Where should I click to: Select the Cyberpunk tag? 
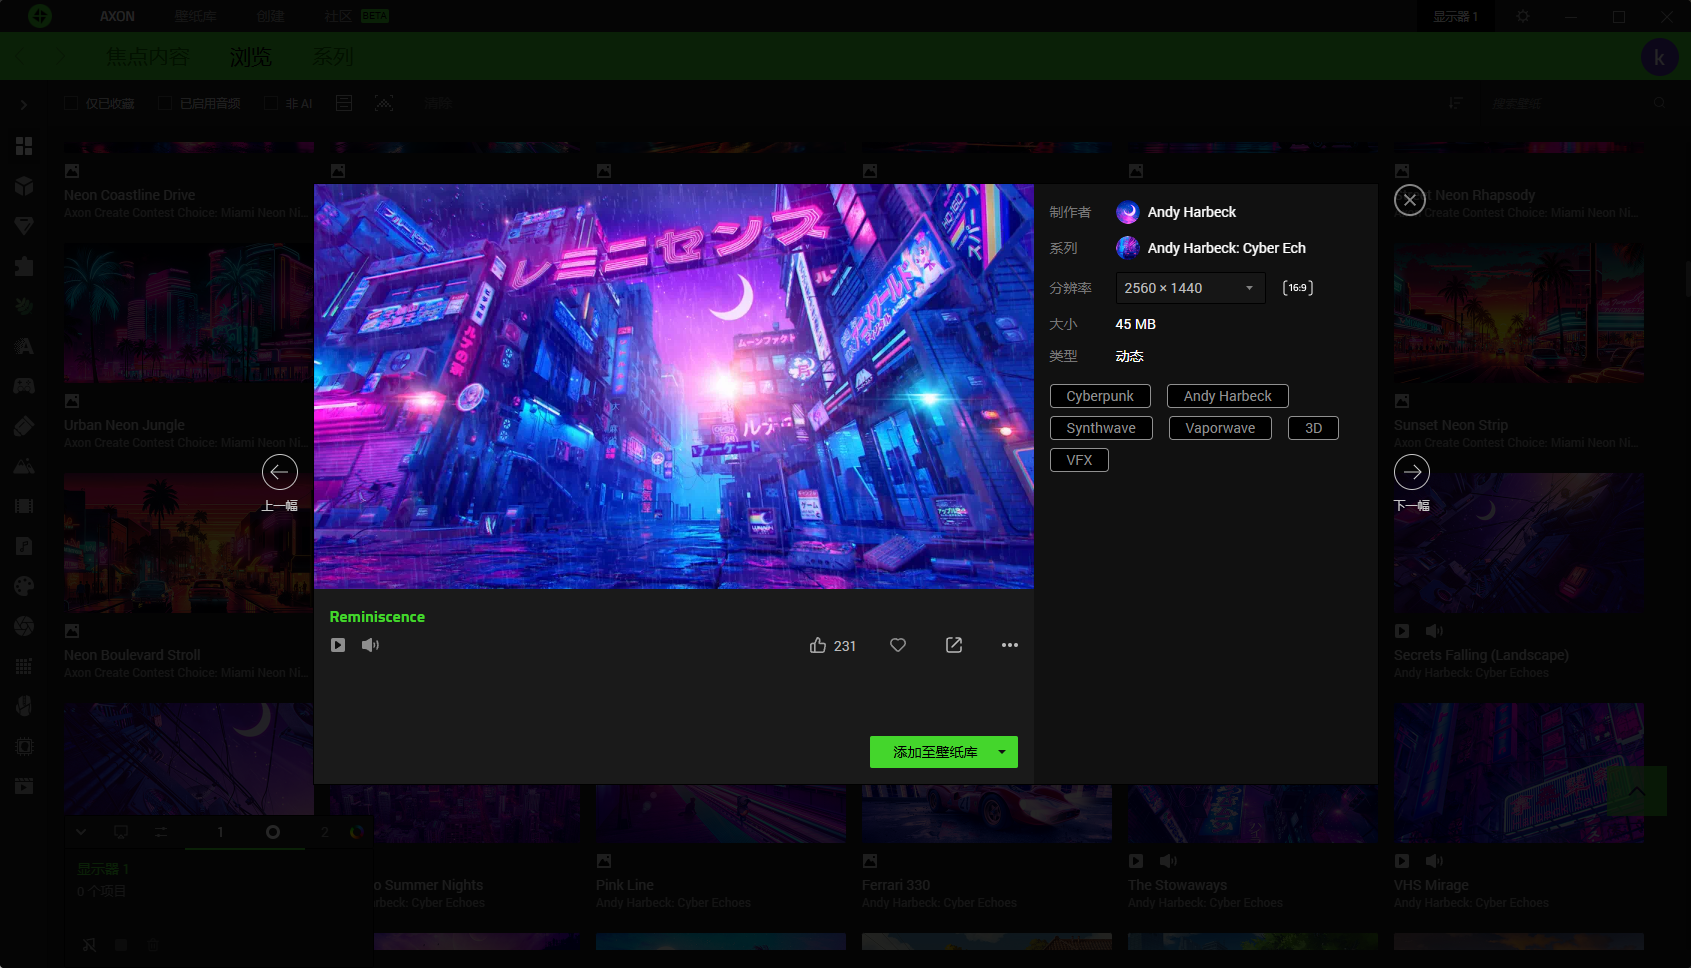(1100, 396)
